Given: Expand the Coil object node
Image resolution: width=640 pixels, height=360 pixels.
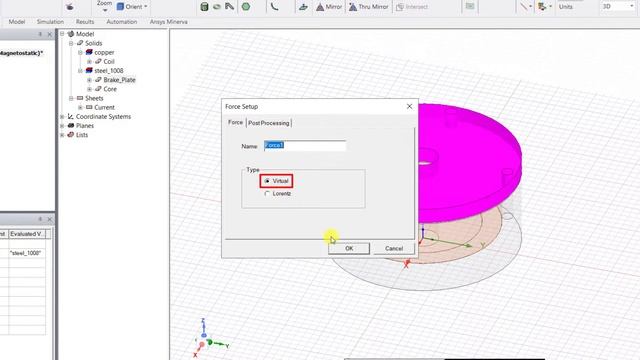Looking at the screenshot, I should coord(89,61).
